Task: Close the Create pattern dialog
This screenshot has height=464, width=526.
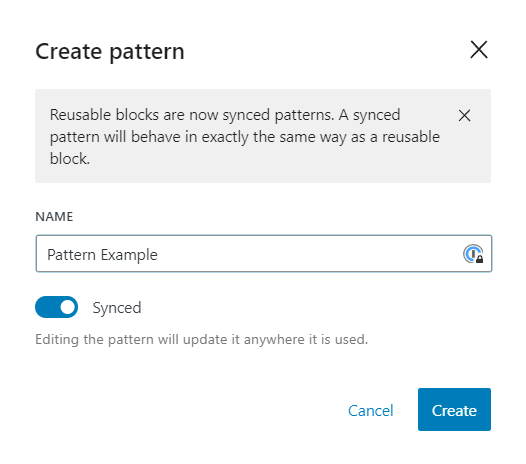Action: pyautogui.click(x=479, y=50)
